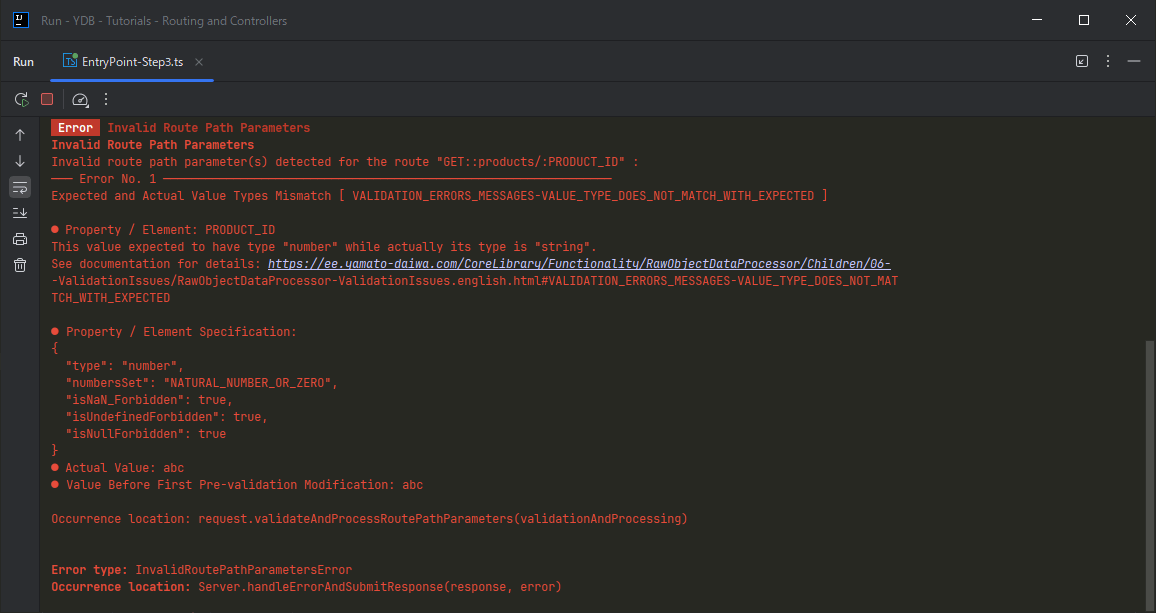Screen dimensions: 1156x613
Task: Click the dock window icon at top right
Action: 1082,61
